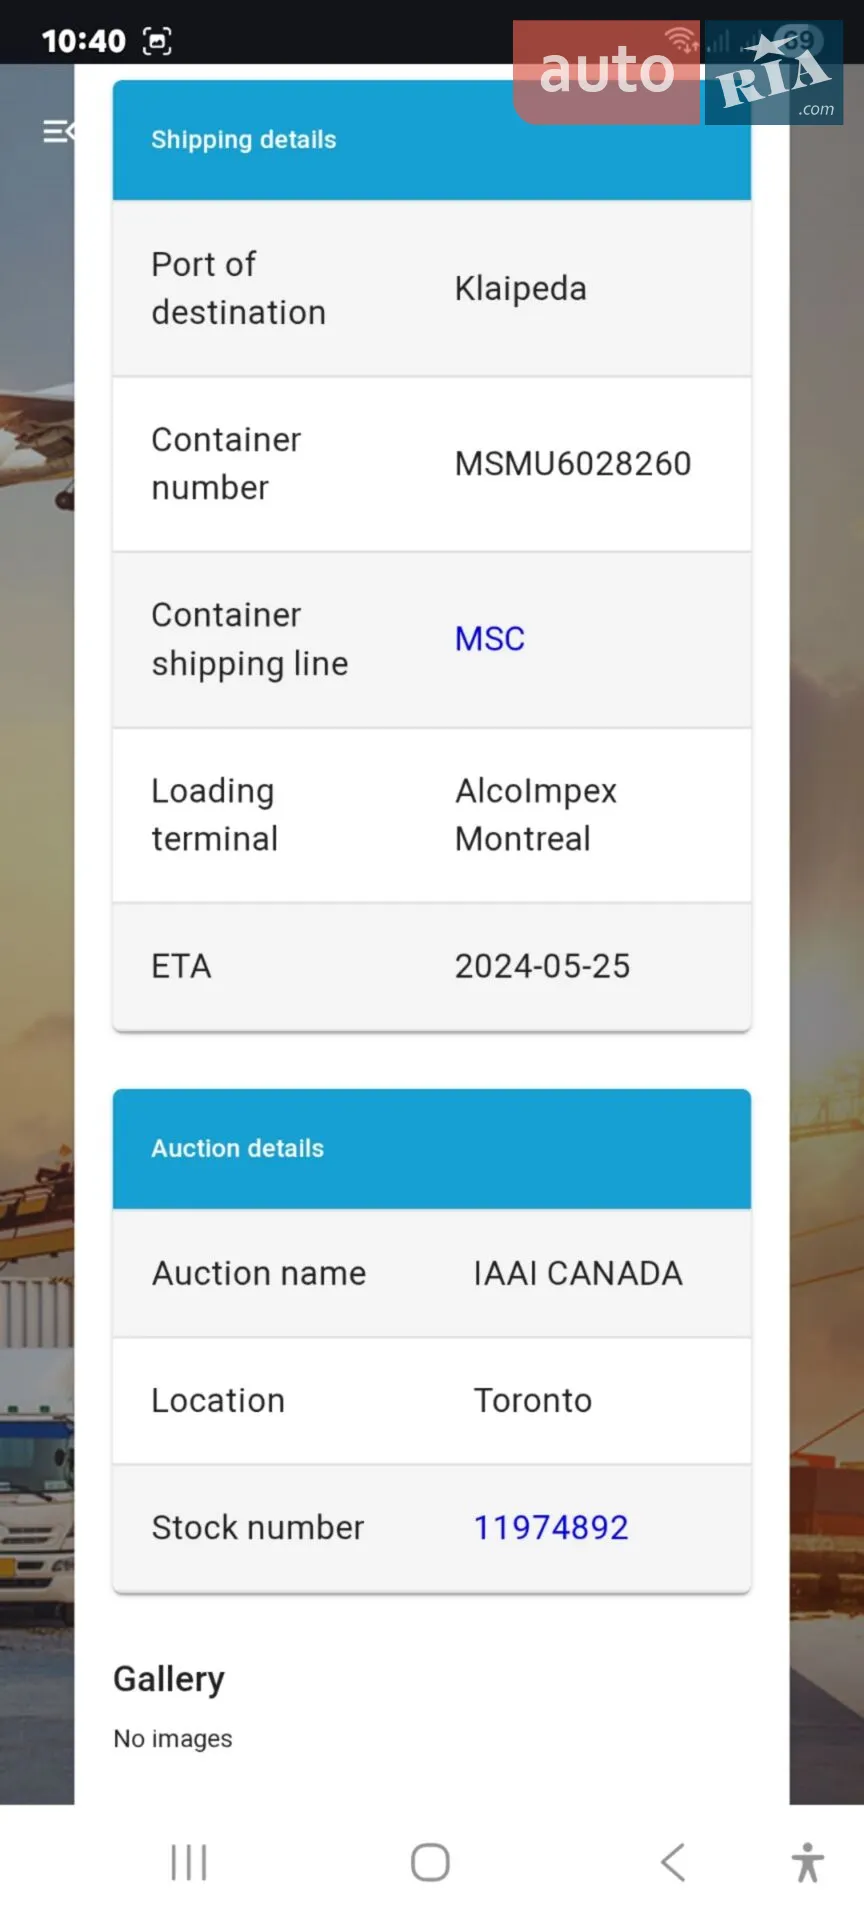Image resolution: width=864 pixels, height=1920 pixels.
Task: Tap the Gallery heading
Action: (169, 1679)
